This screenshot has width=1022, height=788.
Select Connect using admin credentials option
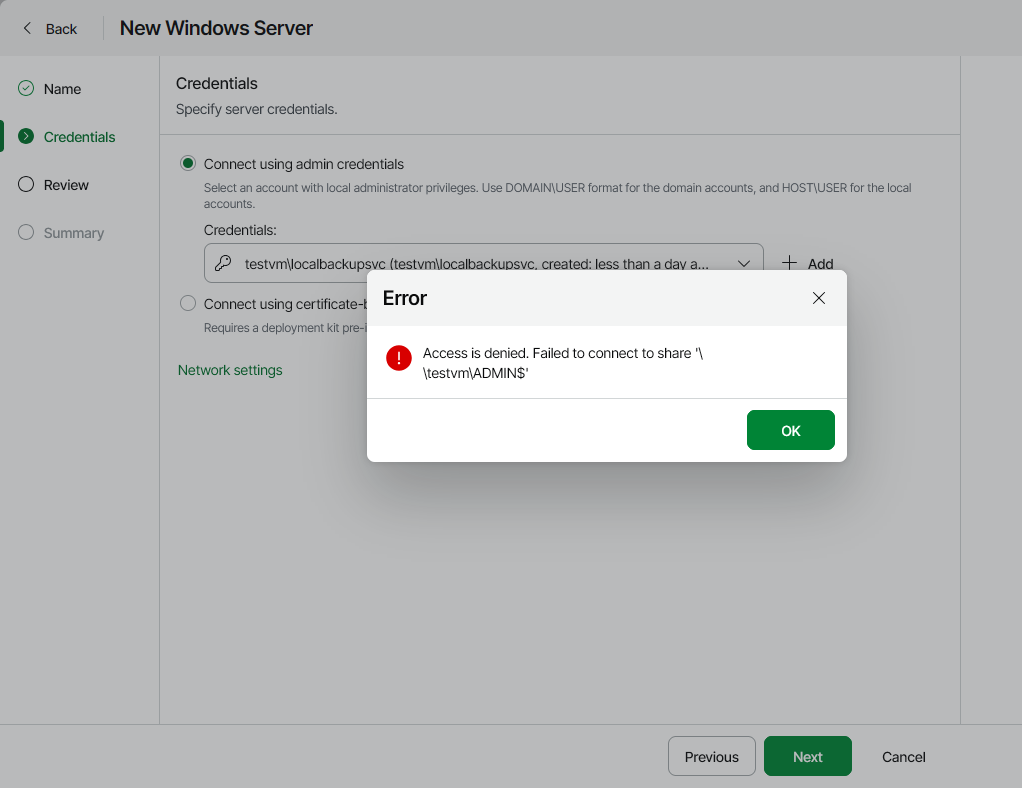click(x=188, y=164)
